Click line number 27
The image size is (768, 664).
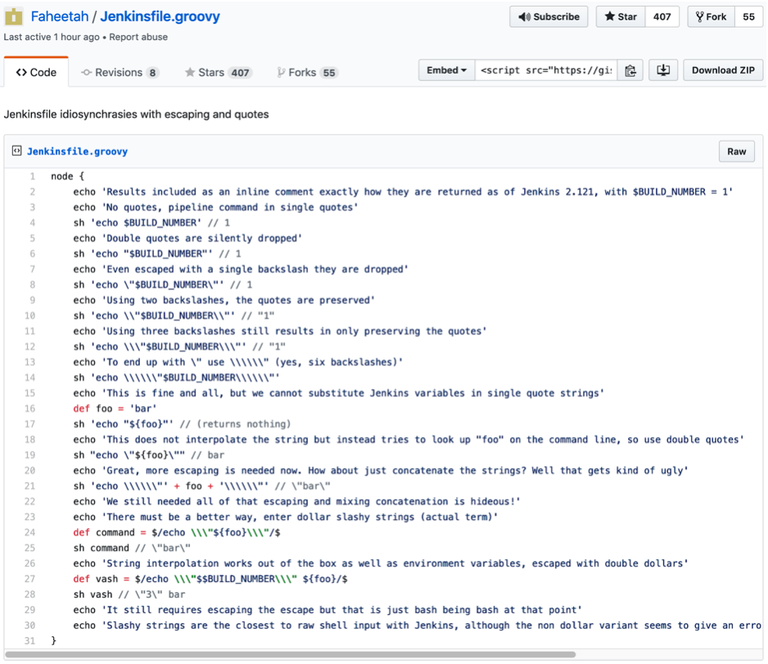coord(30,579)
